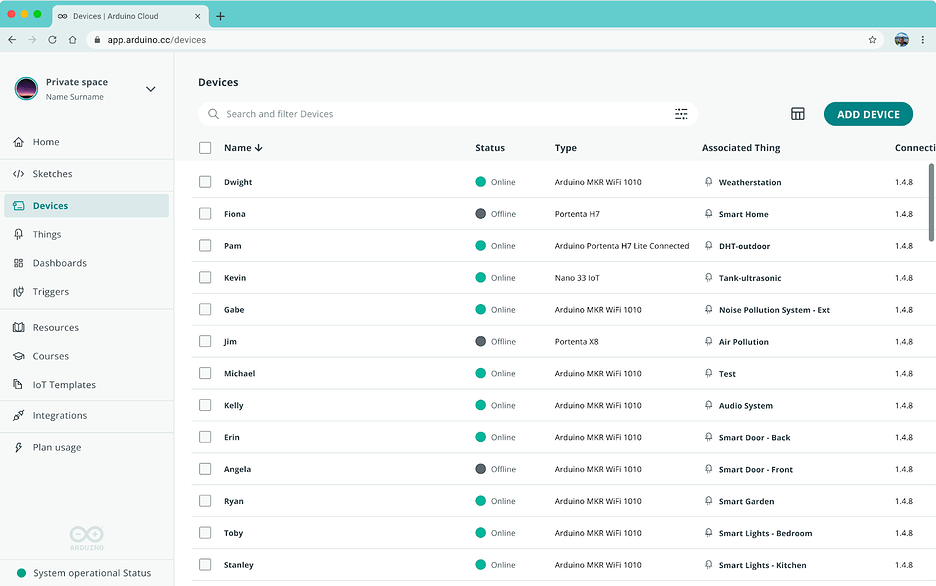Select Home in the sidebar menu

pyautogui.click(x=45, y=141)
